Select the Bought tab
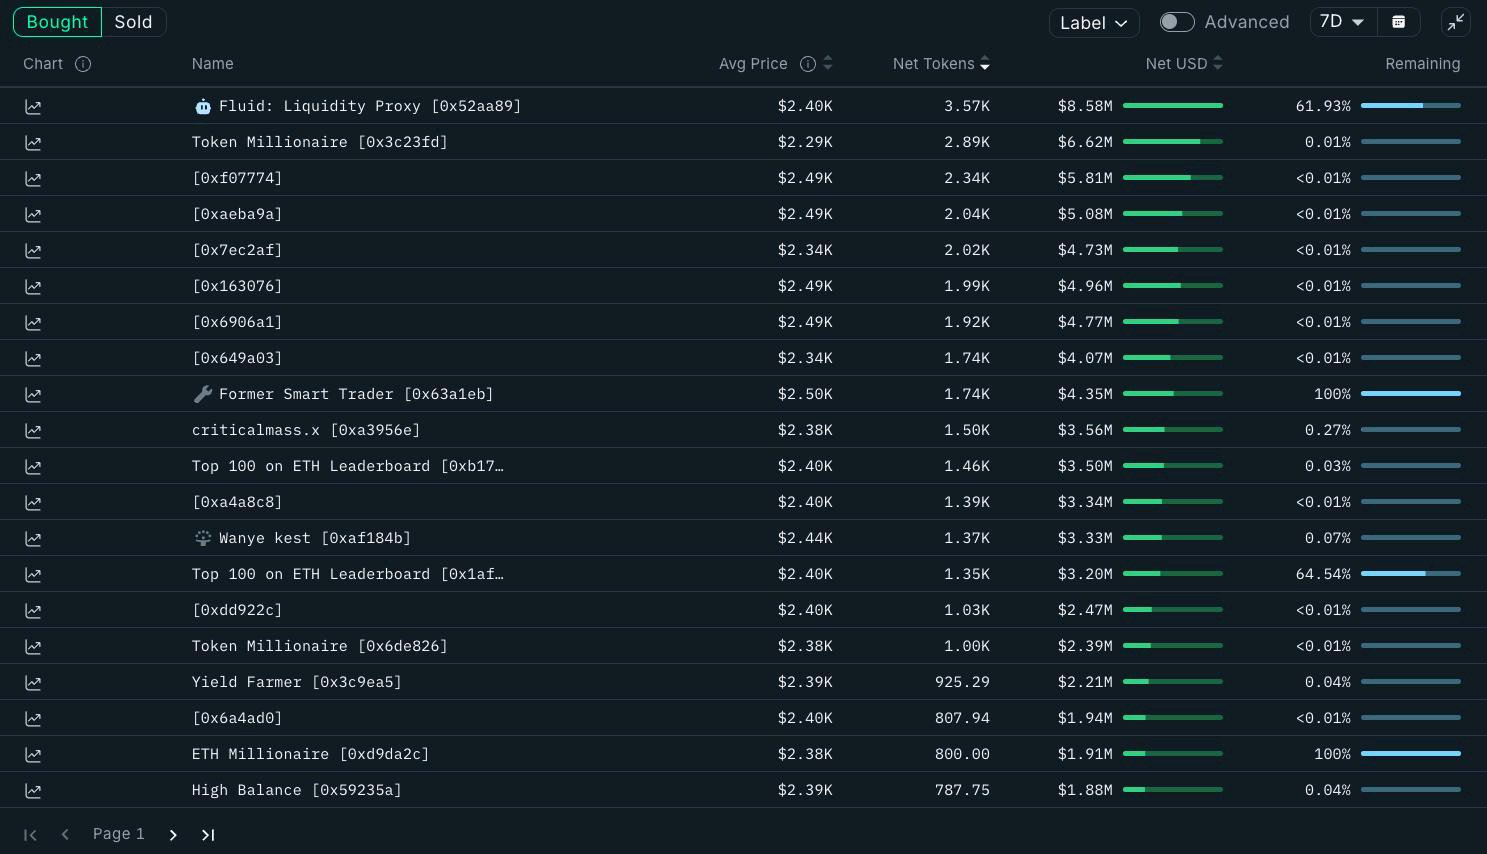The width and height of the screenshot is (1487, 854). tap(57, 22)
